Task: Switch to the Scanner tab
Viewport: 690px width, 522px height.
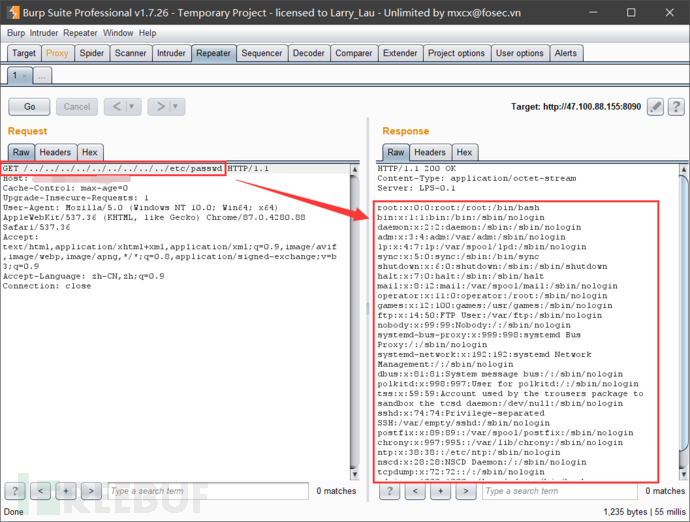Action: click(x=130, y=53)
